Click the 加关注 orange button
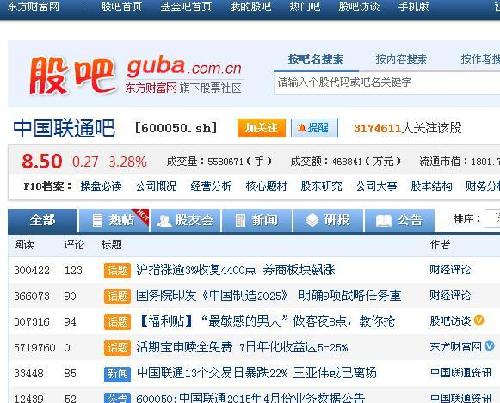This screenshot has height=403, width=500. 262,128
